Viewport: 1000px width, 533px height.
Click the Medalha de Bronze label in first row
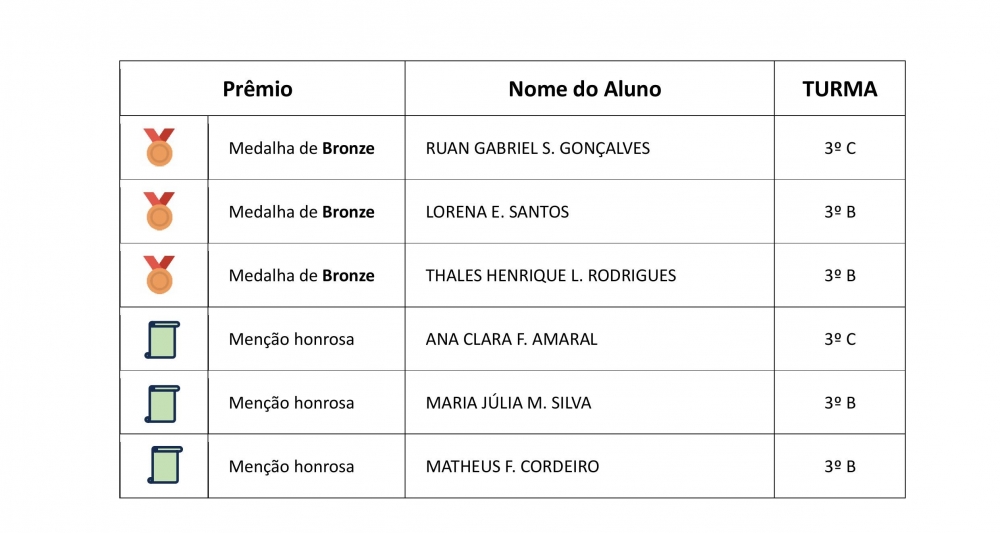click(x=302, y=148)
